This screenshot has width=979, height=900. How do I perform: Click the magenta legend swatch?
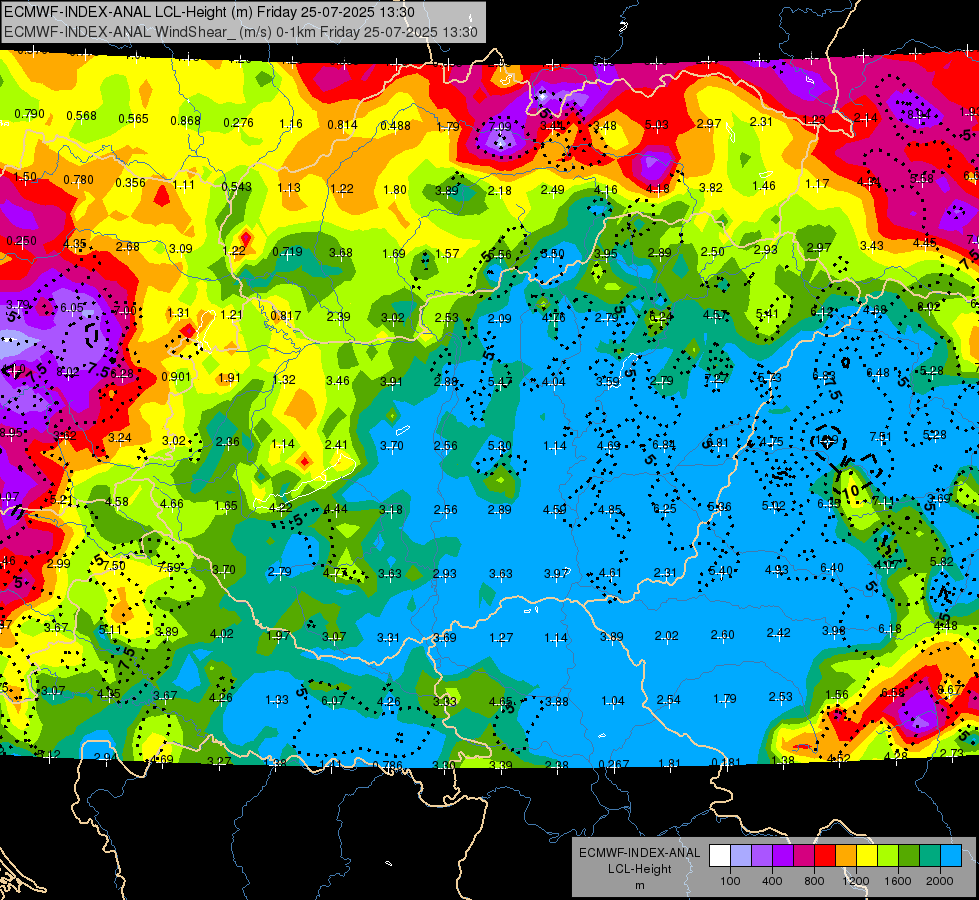(804, 856)
